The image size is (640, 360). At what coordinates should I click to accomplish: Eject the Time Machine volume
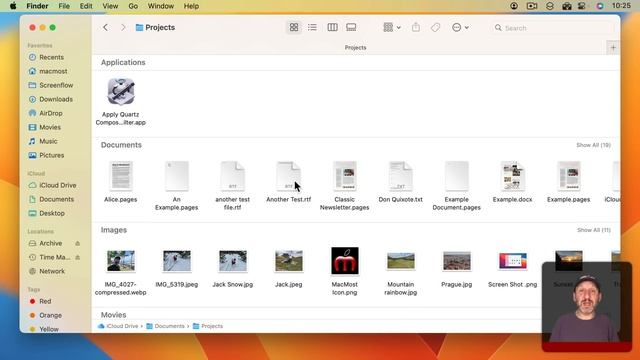coord(78,257)
